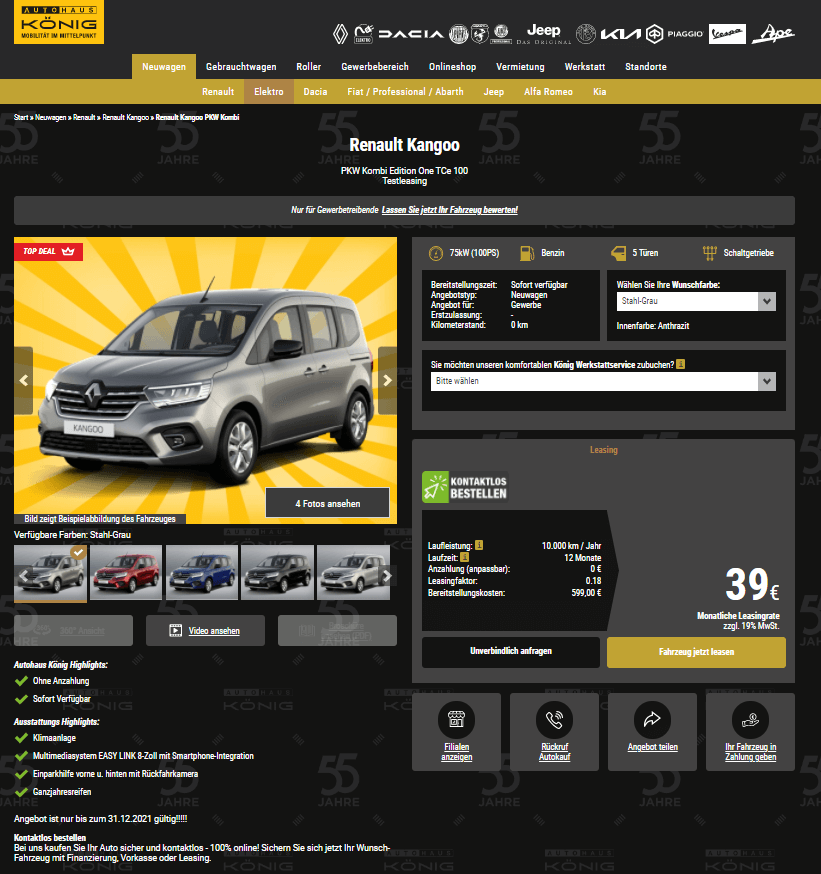The width and height of the screenshot is (821, 874).
Task: Click the Filialen anzeigen link text
Action: pos(456,752)
